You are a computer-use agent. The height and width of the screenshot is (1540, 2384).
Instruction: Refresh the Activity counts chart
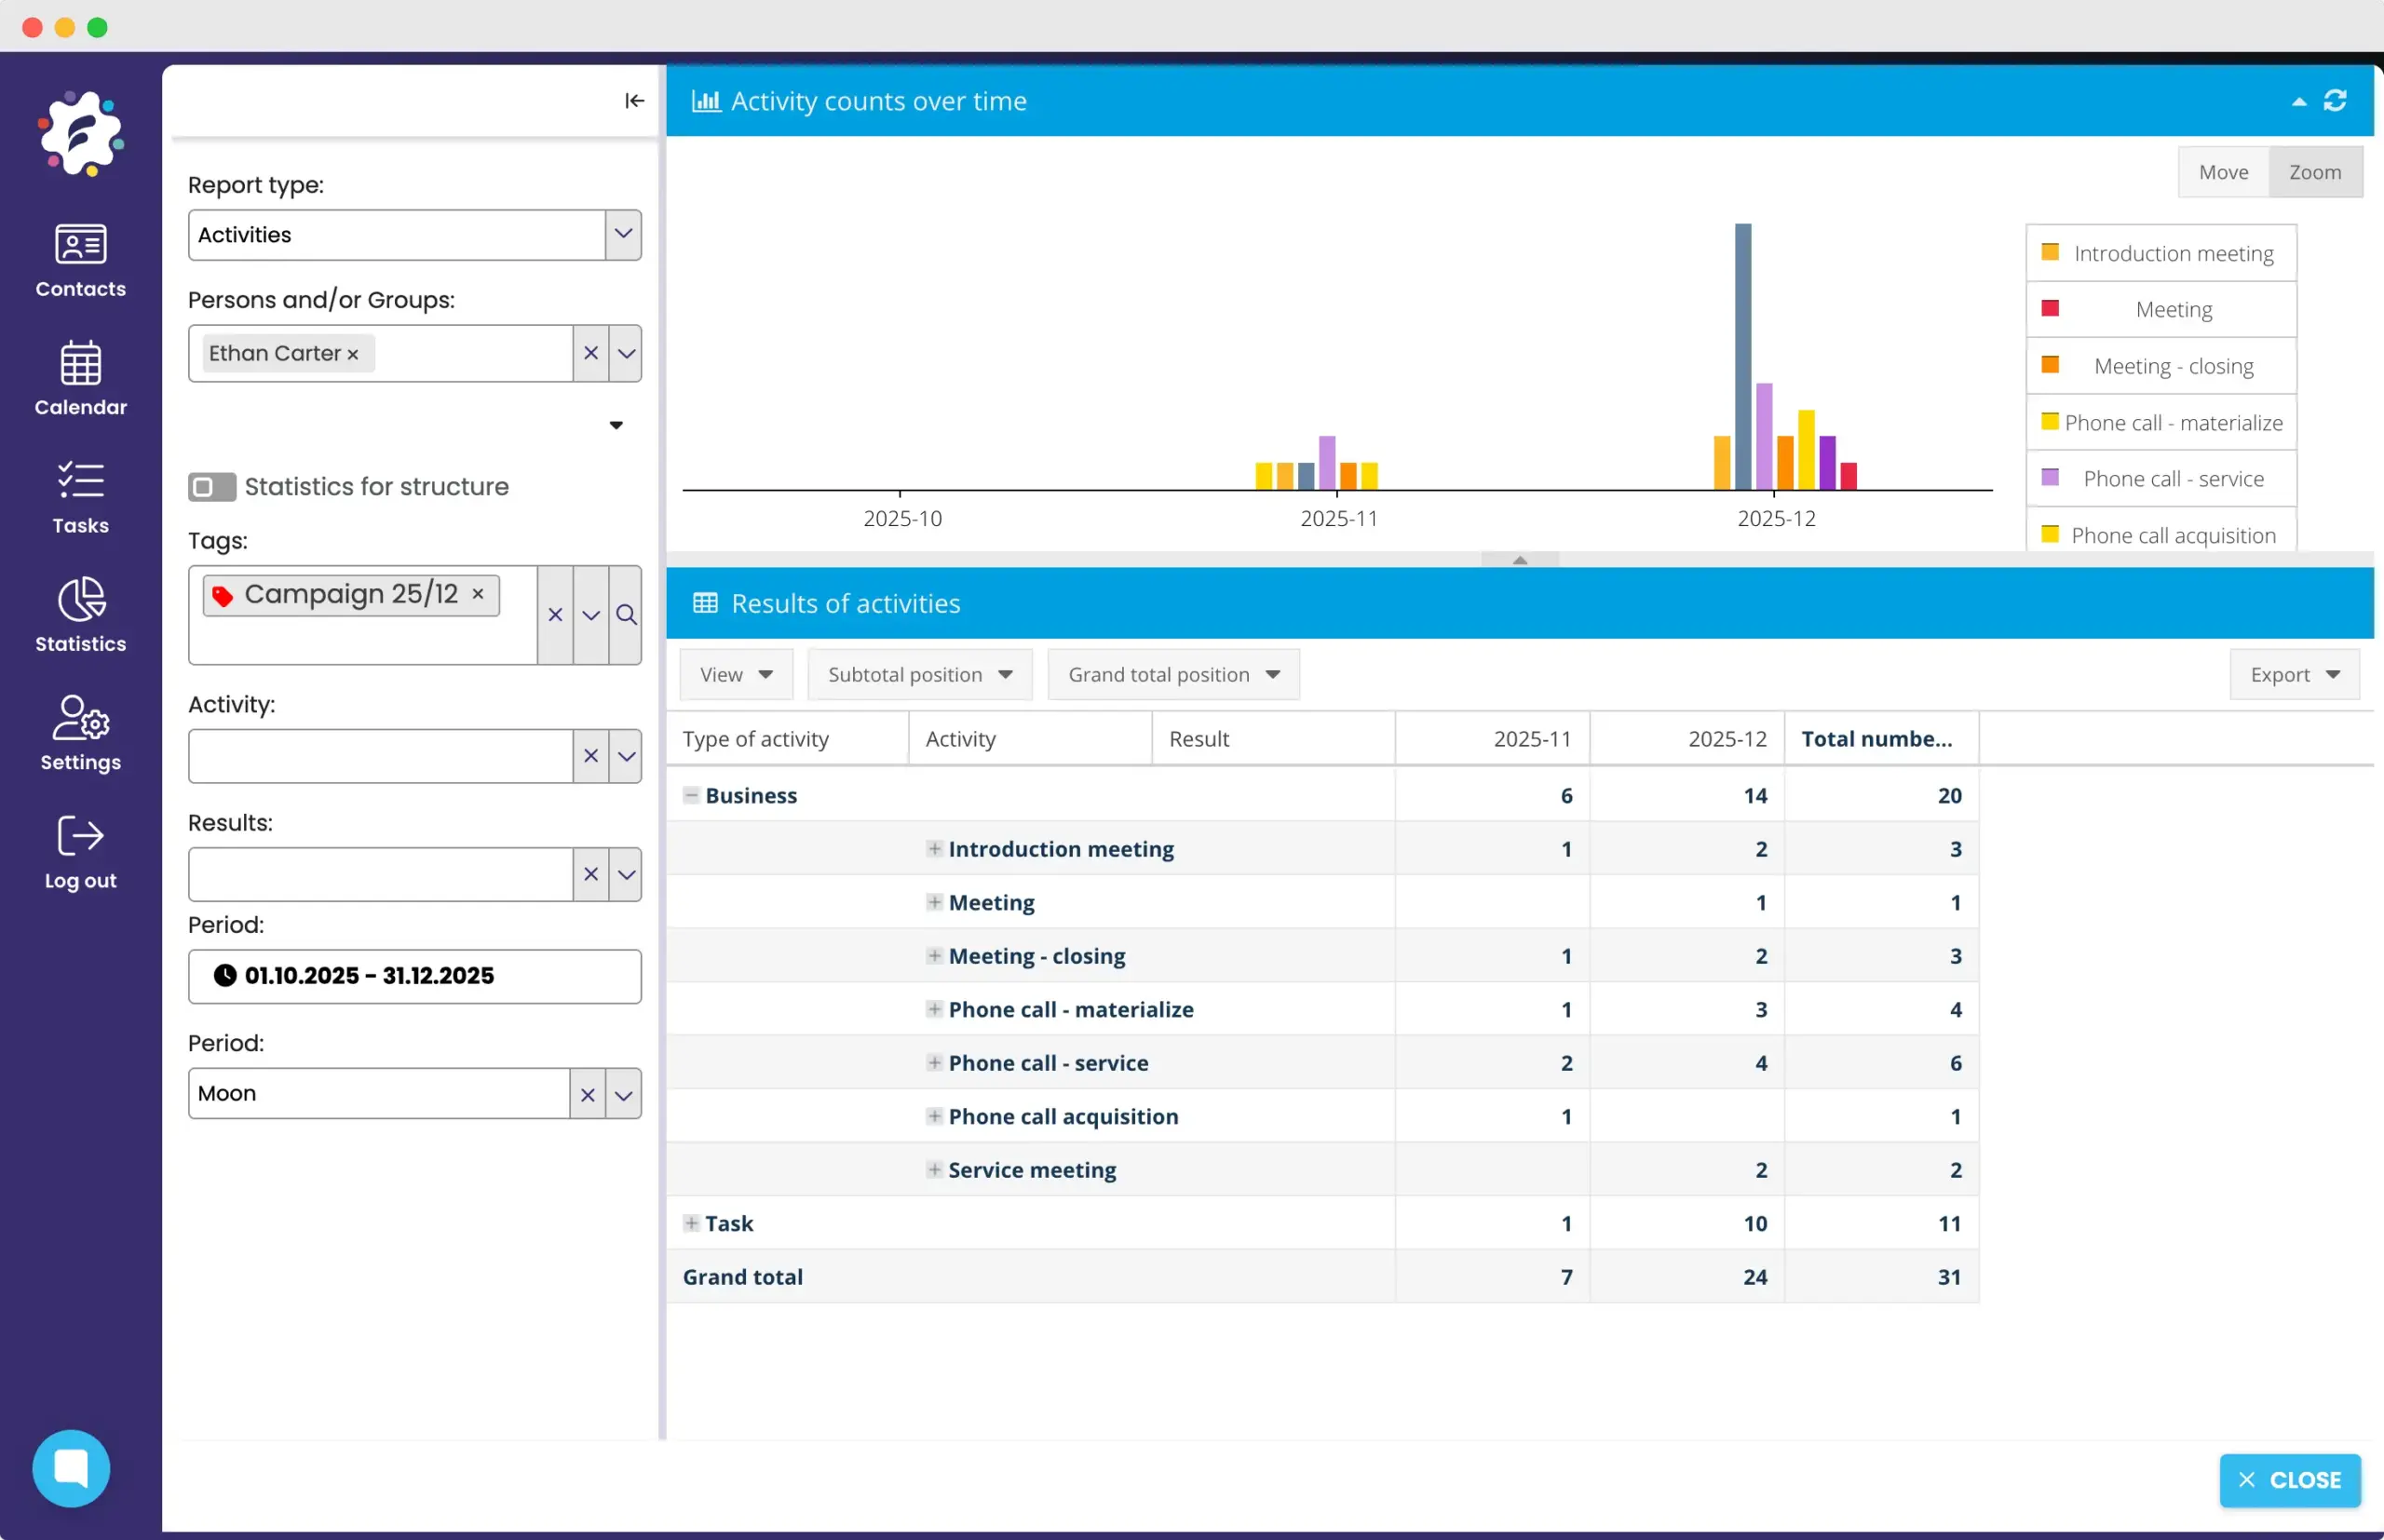pos(2335,101)
